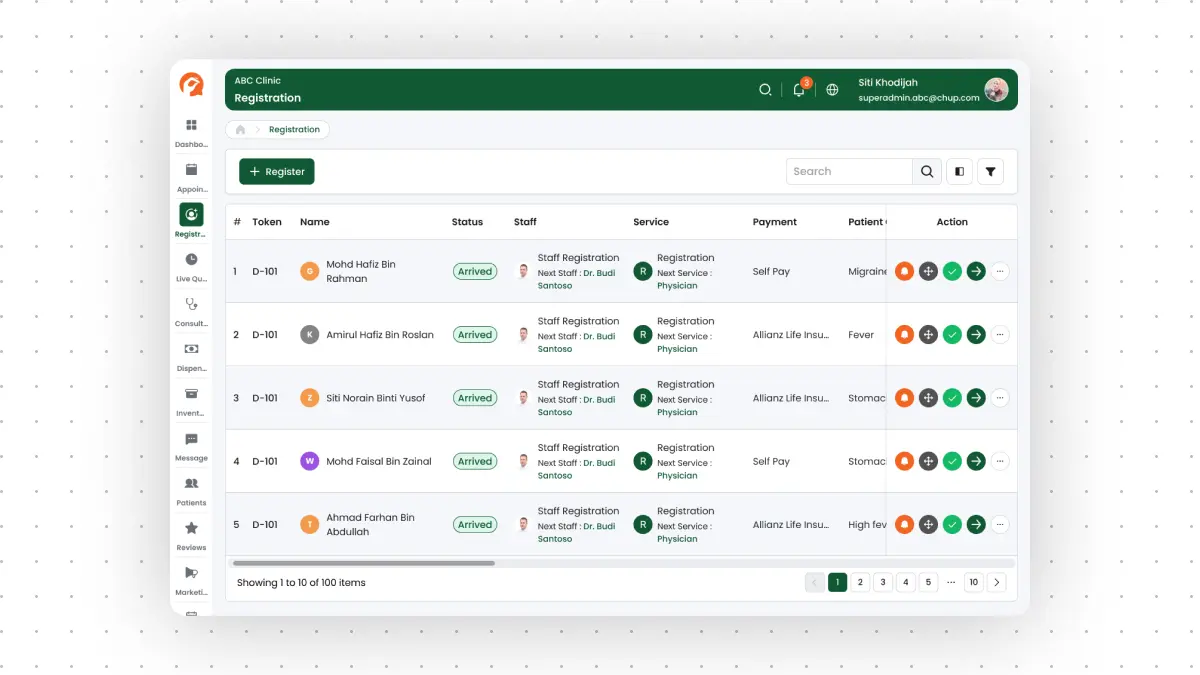Click the search submit magnifier button
The height and width of the screenshot is (675, 1200).
[x=927, y=172]
